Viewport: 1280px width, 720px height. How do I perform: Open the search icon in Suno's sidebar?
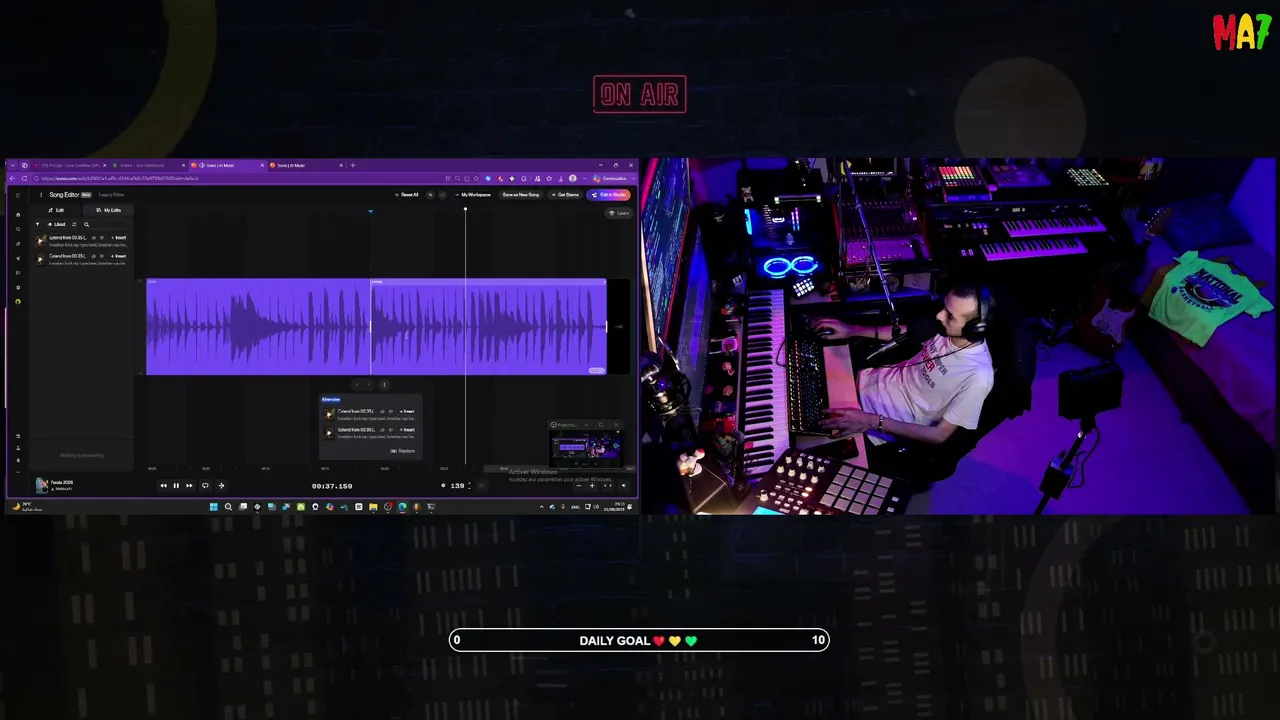(x=17, y=229)
